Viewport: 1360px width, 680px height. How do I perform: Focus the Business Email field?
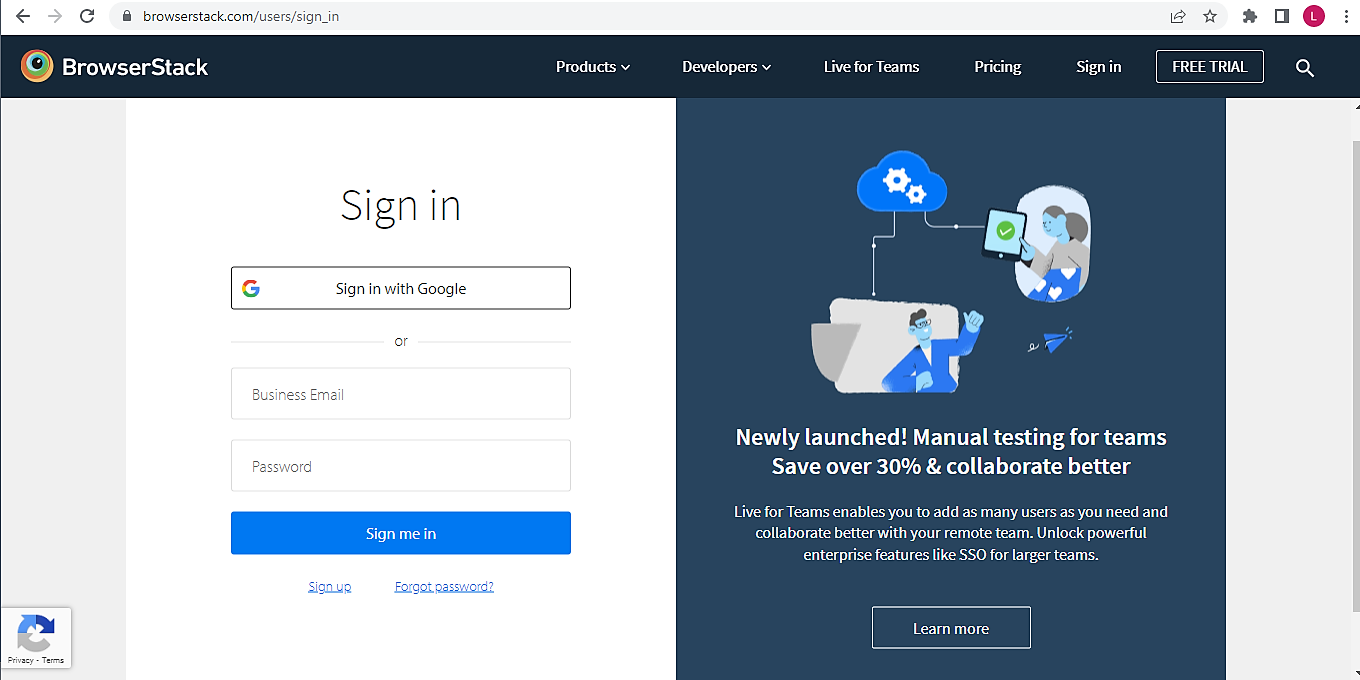pos(400,394)
